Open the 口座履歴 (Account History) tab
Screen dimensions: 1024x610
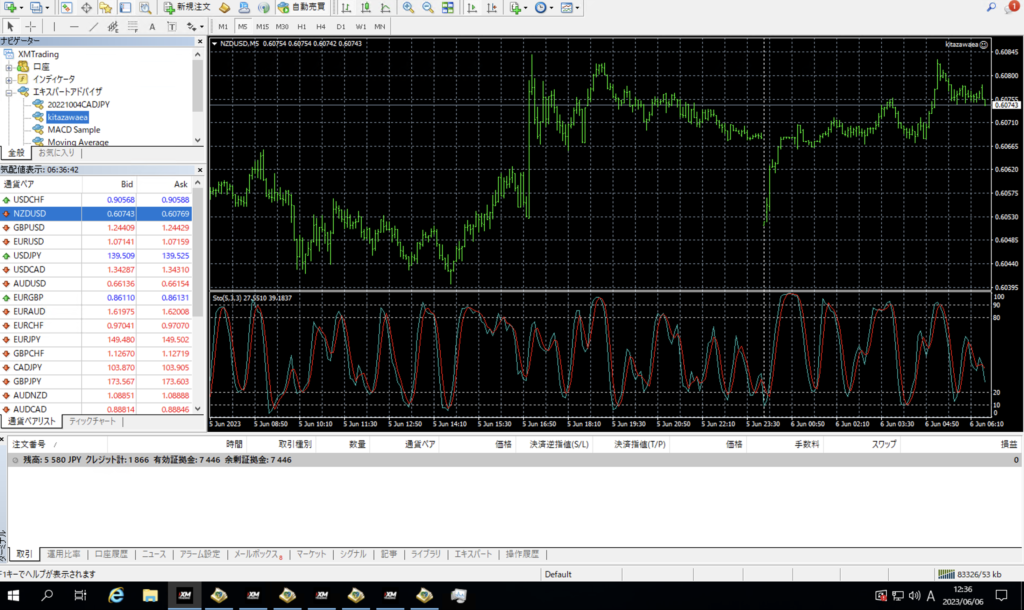click(x=112, y=554)
